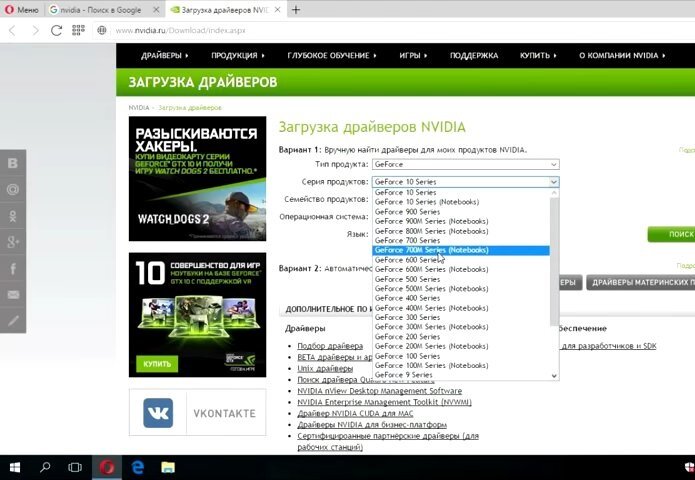Screen dimensions: 695x480
Task: Click green ПОИСК search button
Action: tap(671, 234)
